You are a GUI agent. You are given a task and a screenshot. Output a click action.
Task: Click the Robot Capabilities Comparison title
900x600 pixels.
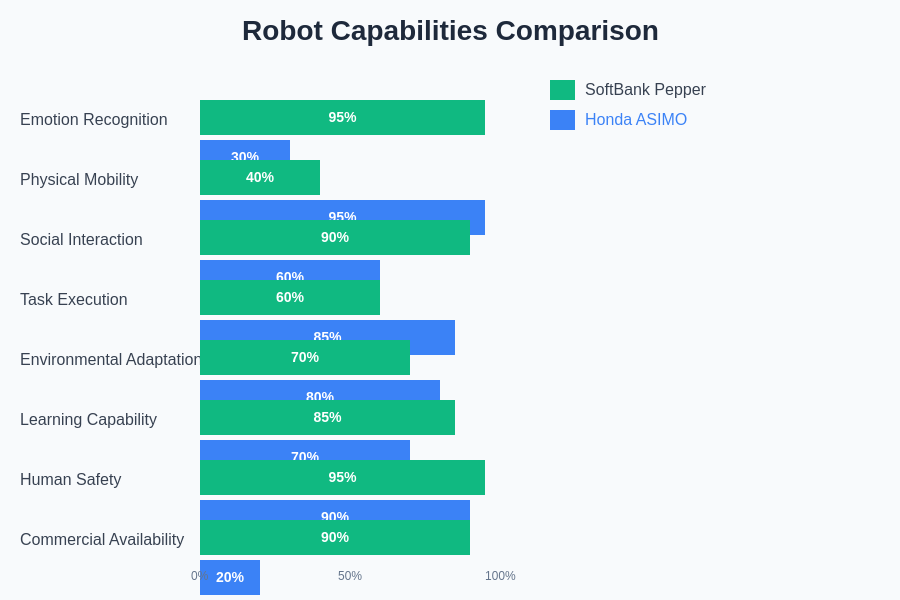(450, 31)
